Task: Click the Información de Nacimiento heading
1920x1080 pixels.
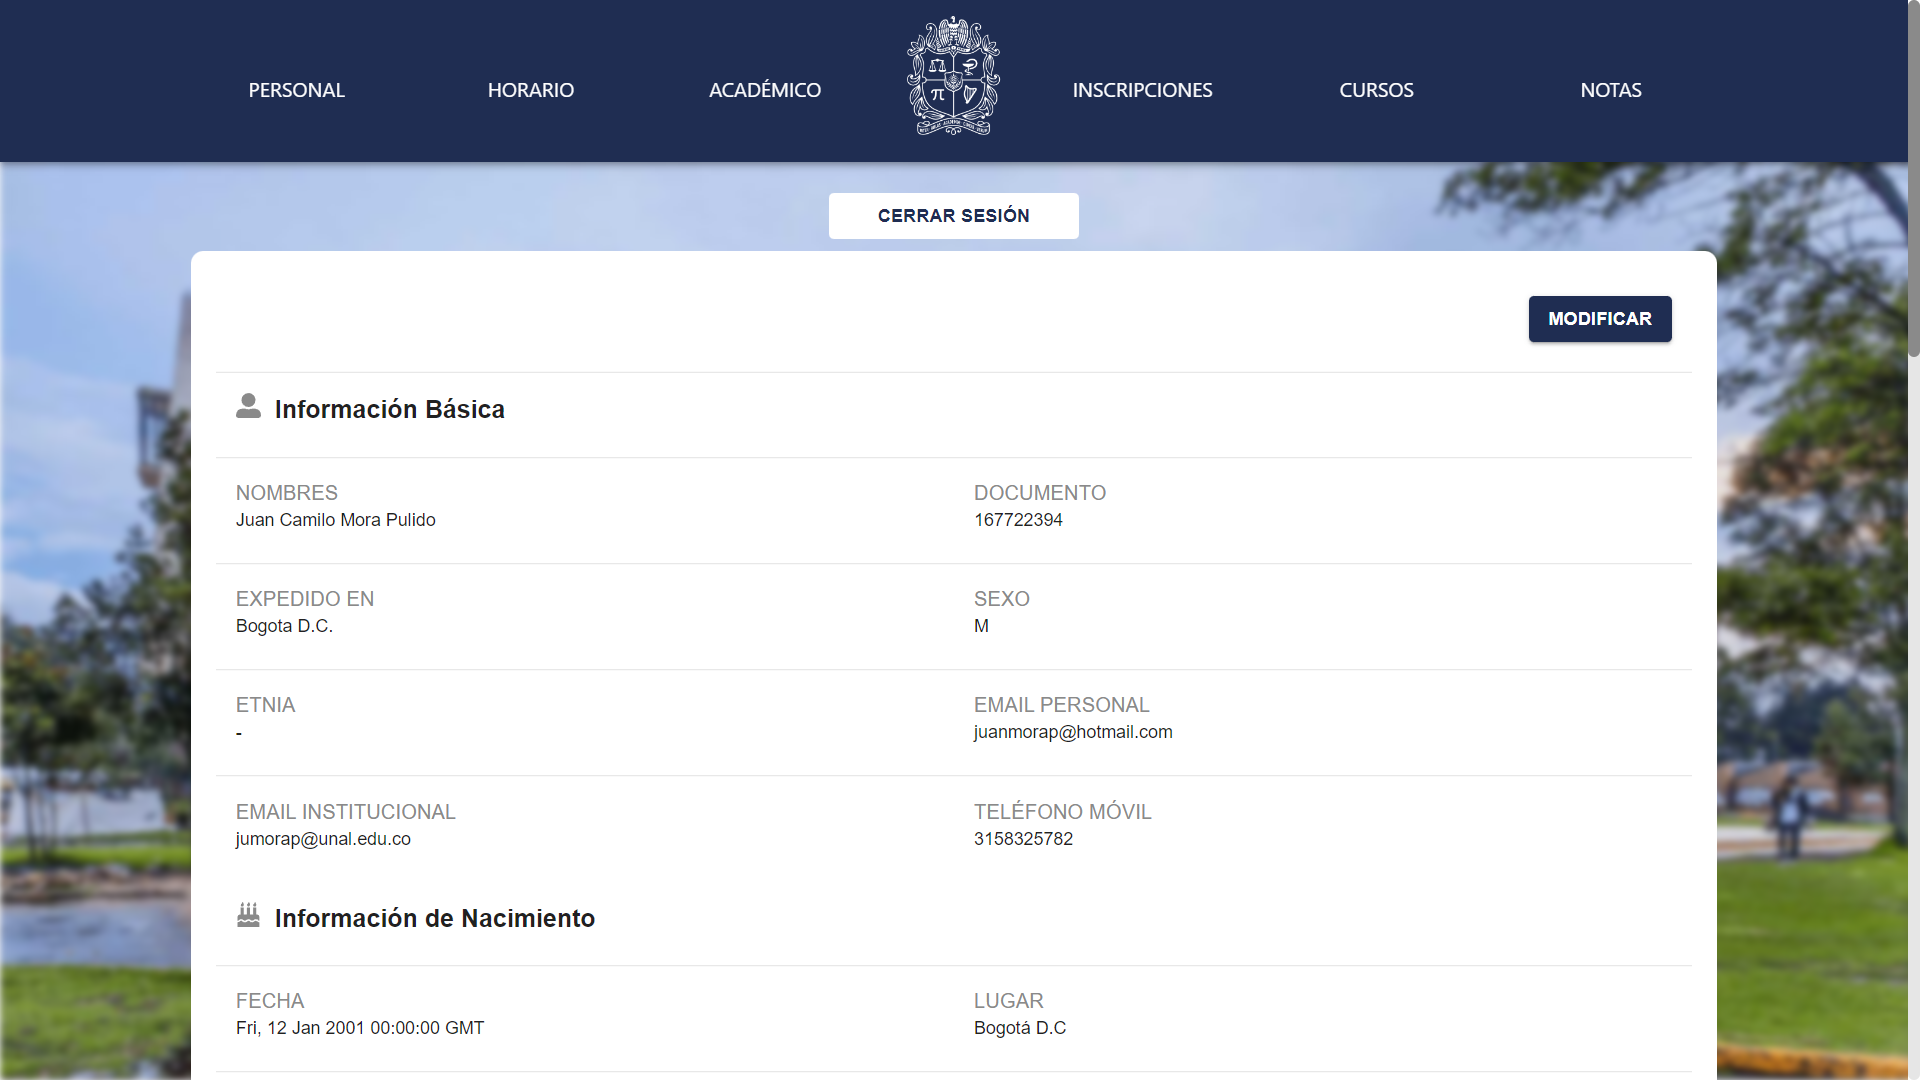Action: (434, 918)
